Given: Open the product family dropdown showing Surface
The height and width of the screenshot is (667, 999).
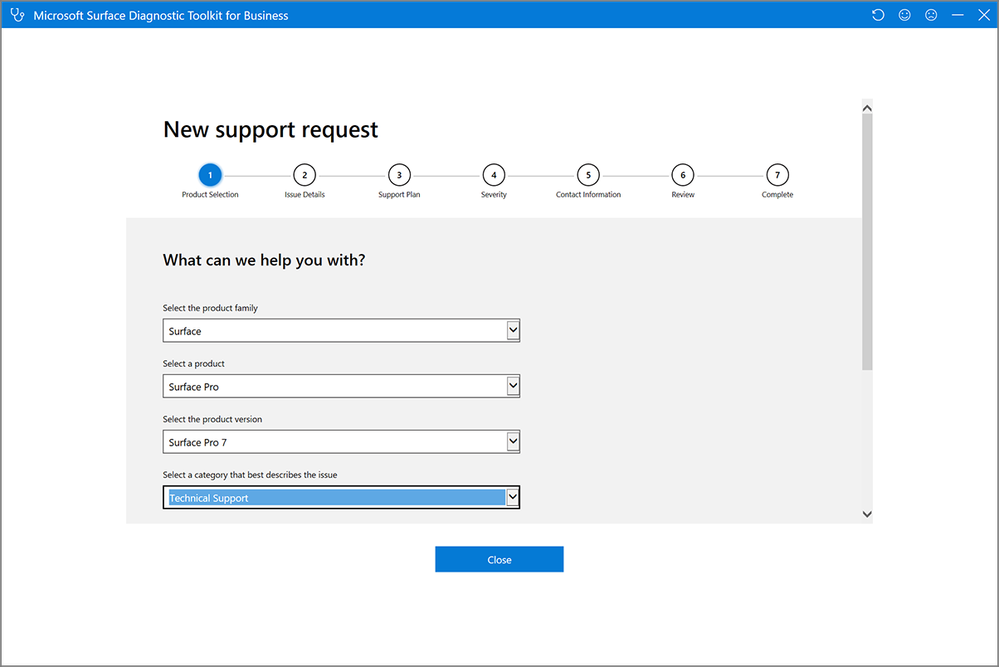Looking at the screenshot, I should coord(341,331).
